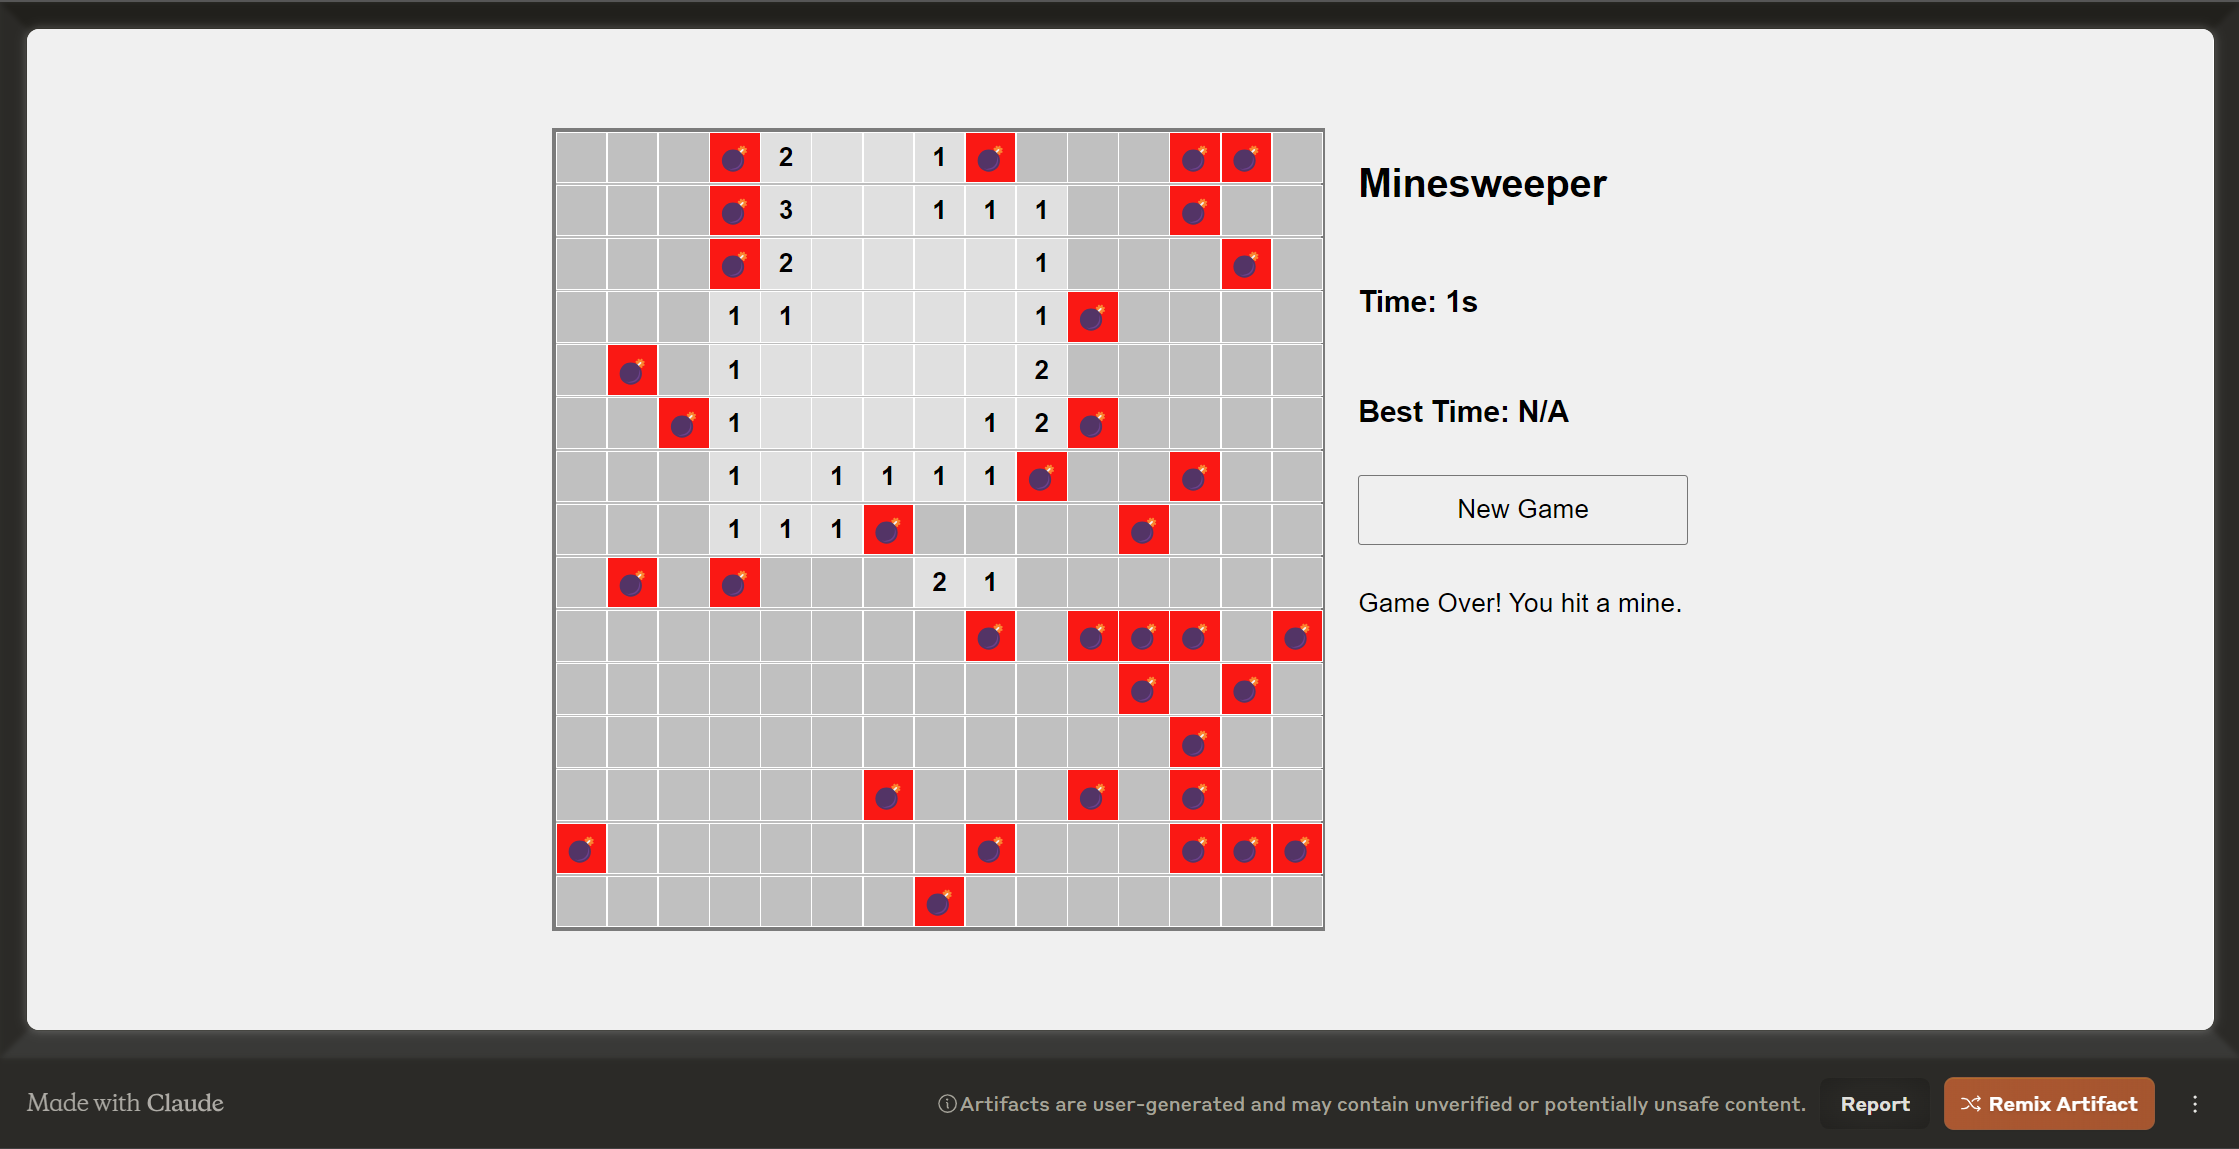Screen dimensions: 2239x1149
Task: Click the Minesweeper title text
Action: coord(1480,182)
